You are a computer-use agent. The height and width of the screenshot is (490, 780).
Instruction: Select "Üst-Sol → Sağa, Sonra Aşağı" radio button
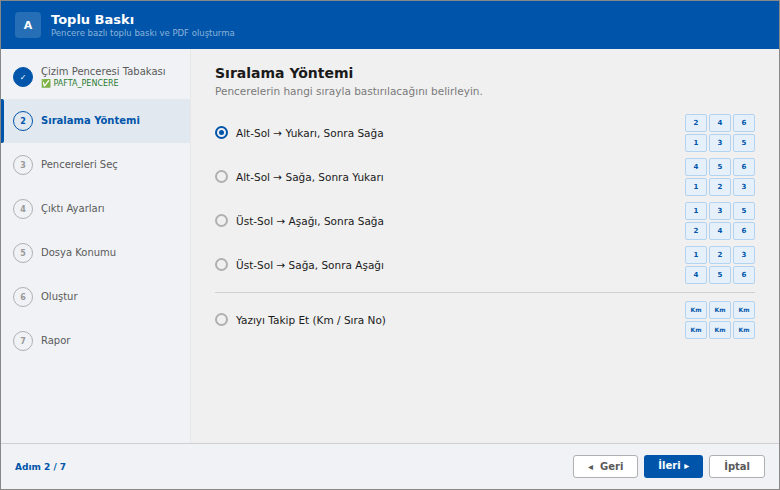coord(221,264)
